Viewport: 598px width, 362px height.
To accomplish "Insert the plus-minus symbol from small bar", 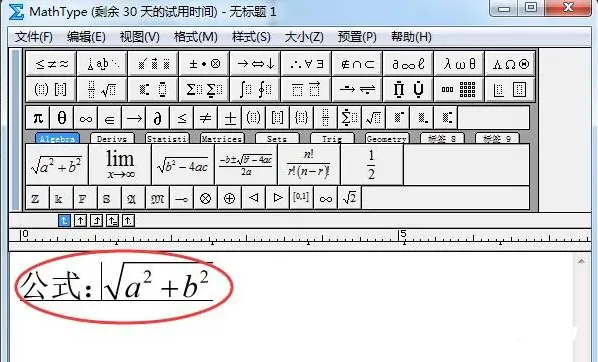I will point(230,118).
